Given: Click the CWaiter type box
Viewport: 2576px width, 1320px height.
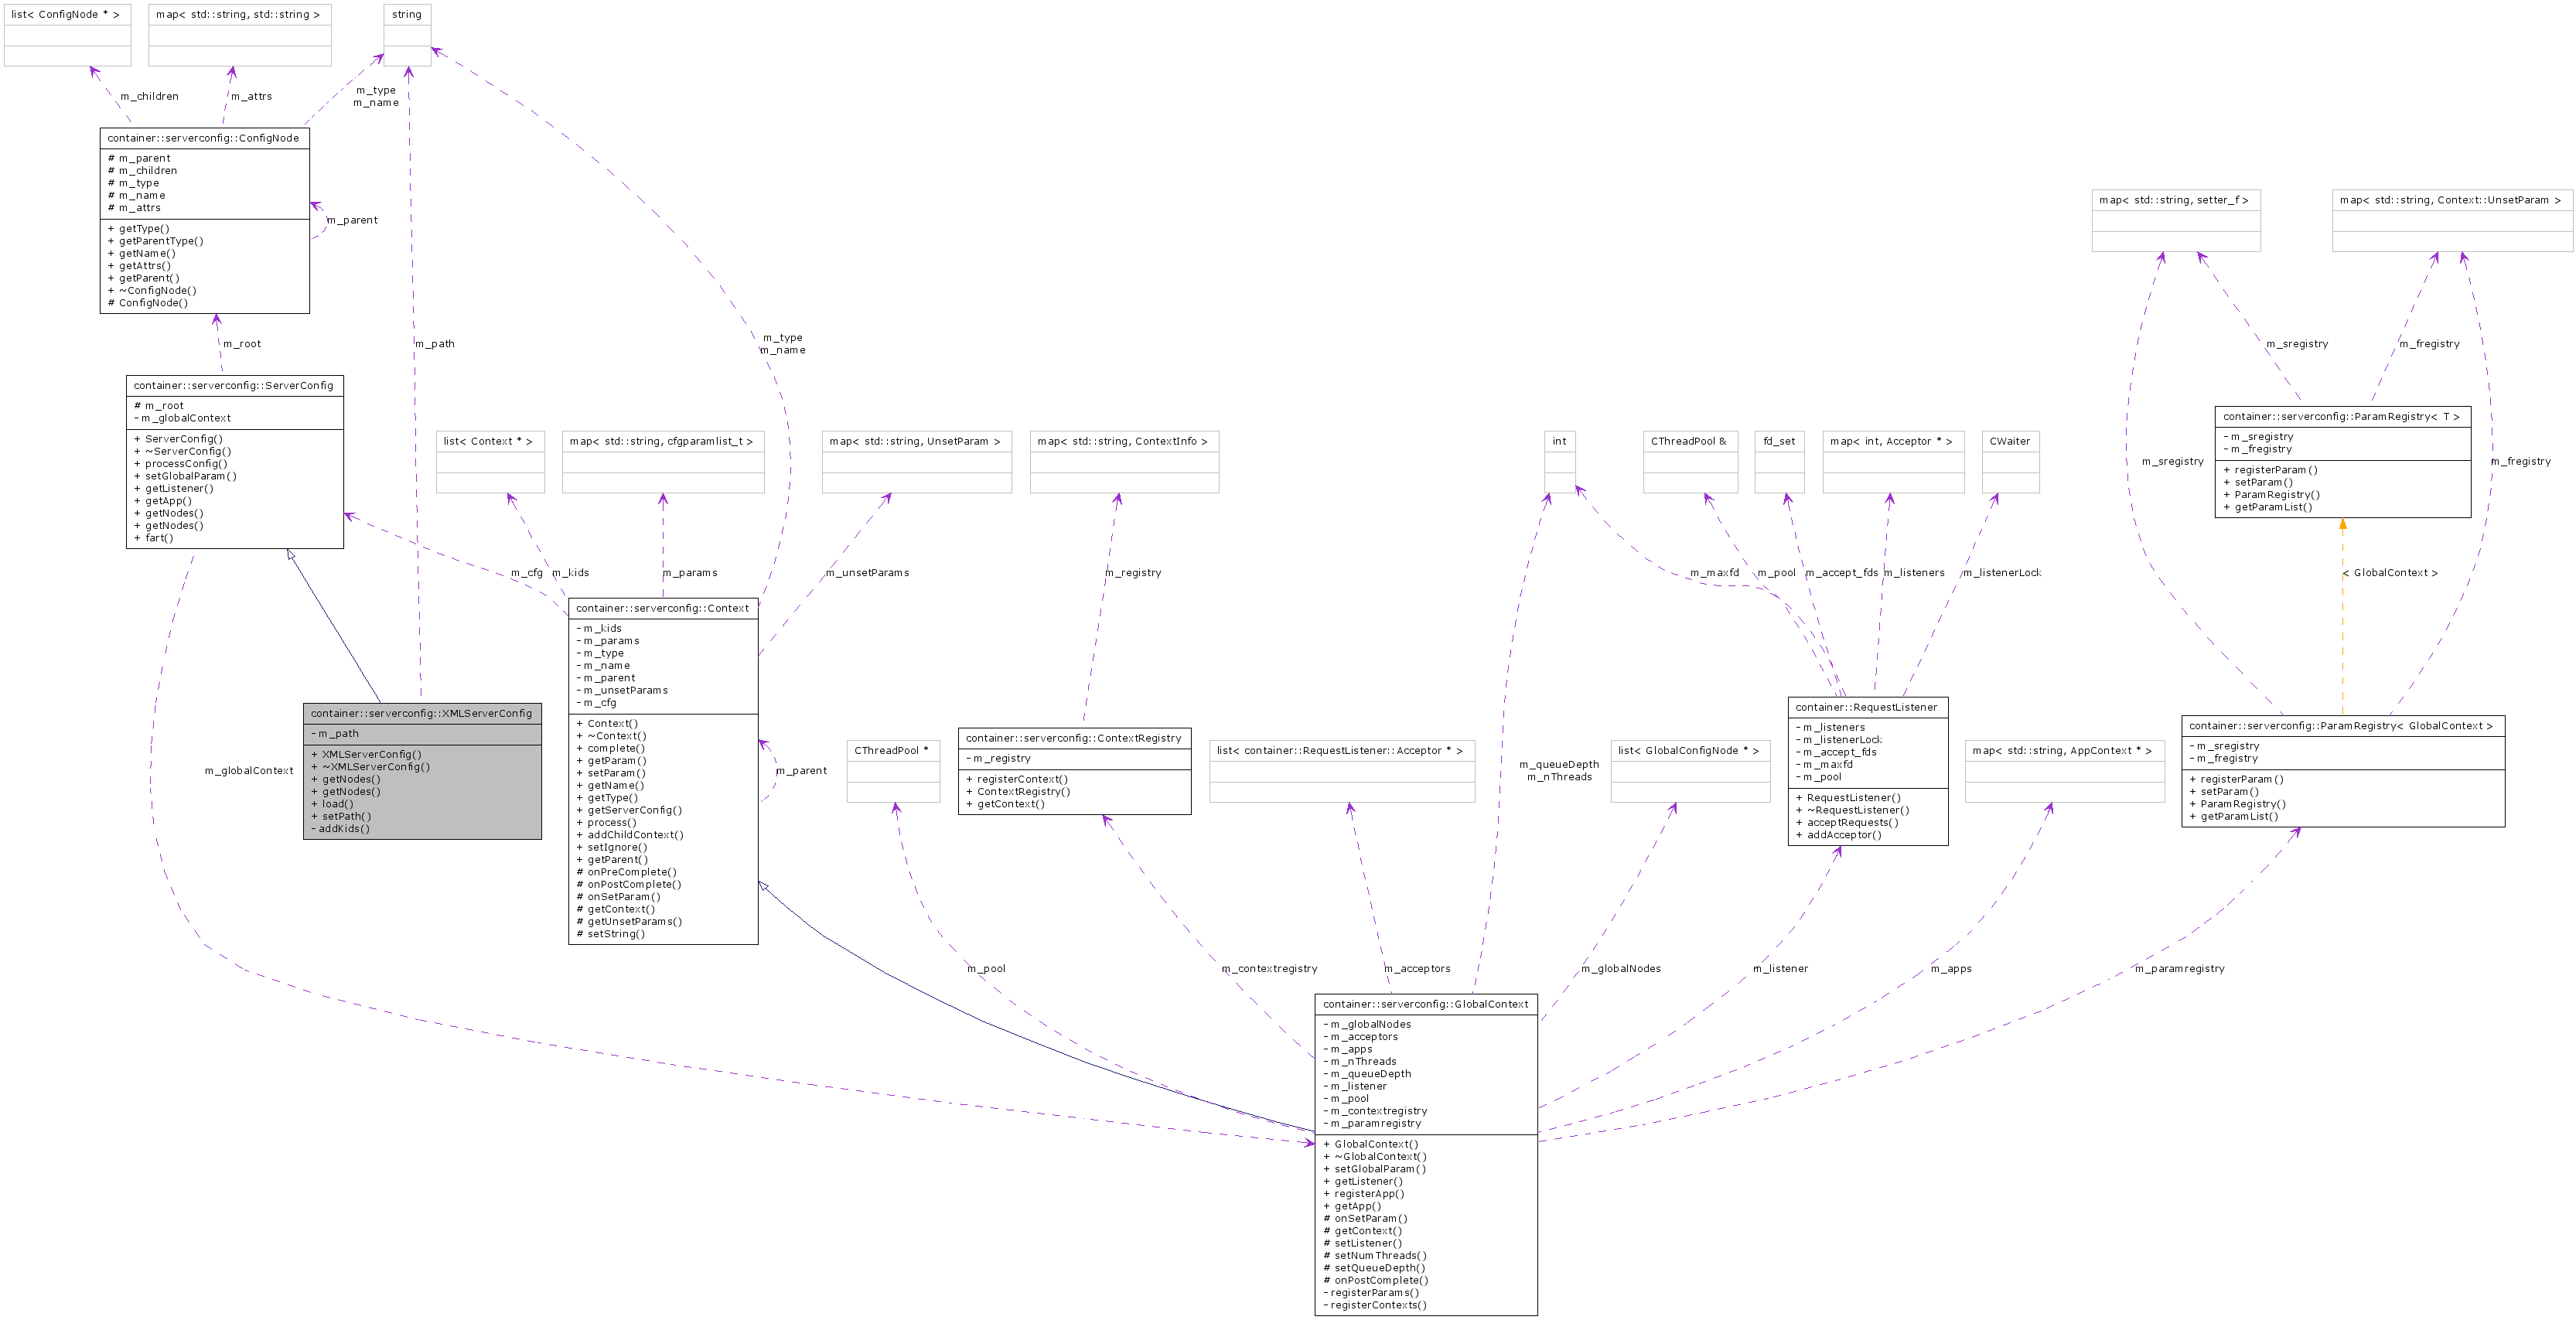Looking at the screenshot, I should pyautogui.click(x=2010, y=462).
